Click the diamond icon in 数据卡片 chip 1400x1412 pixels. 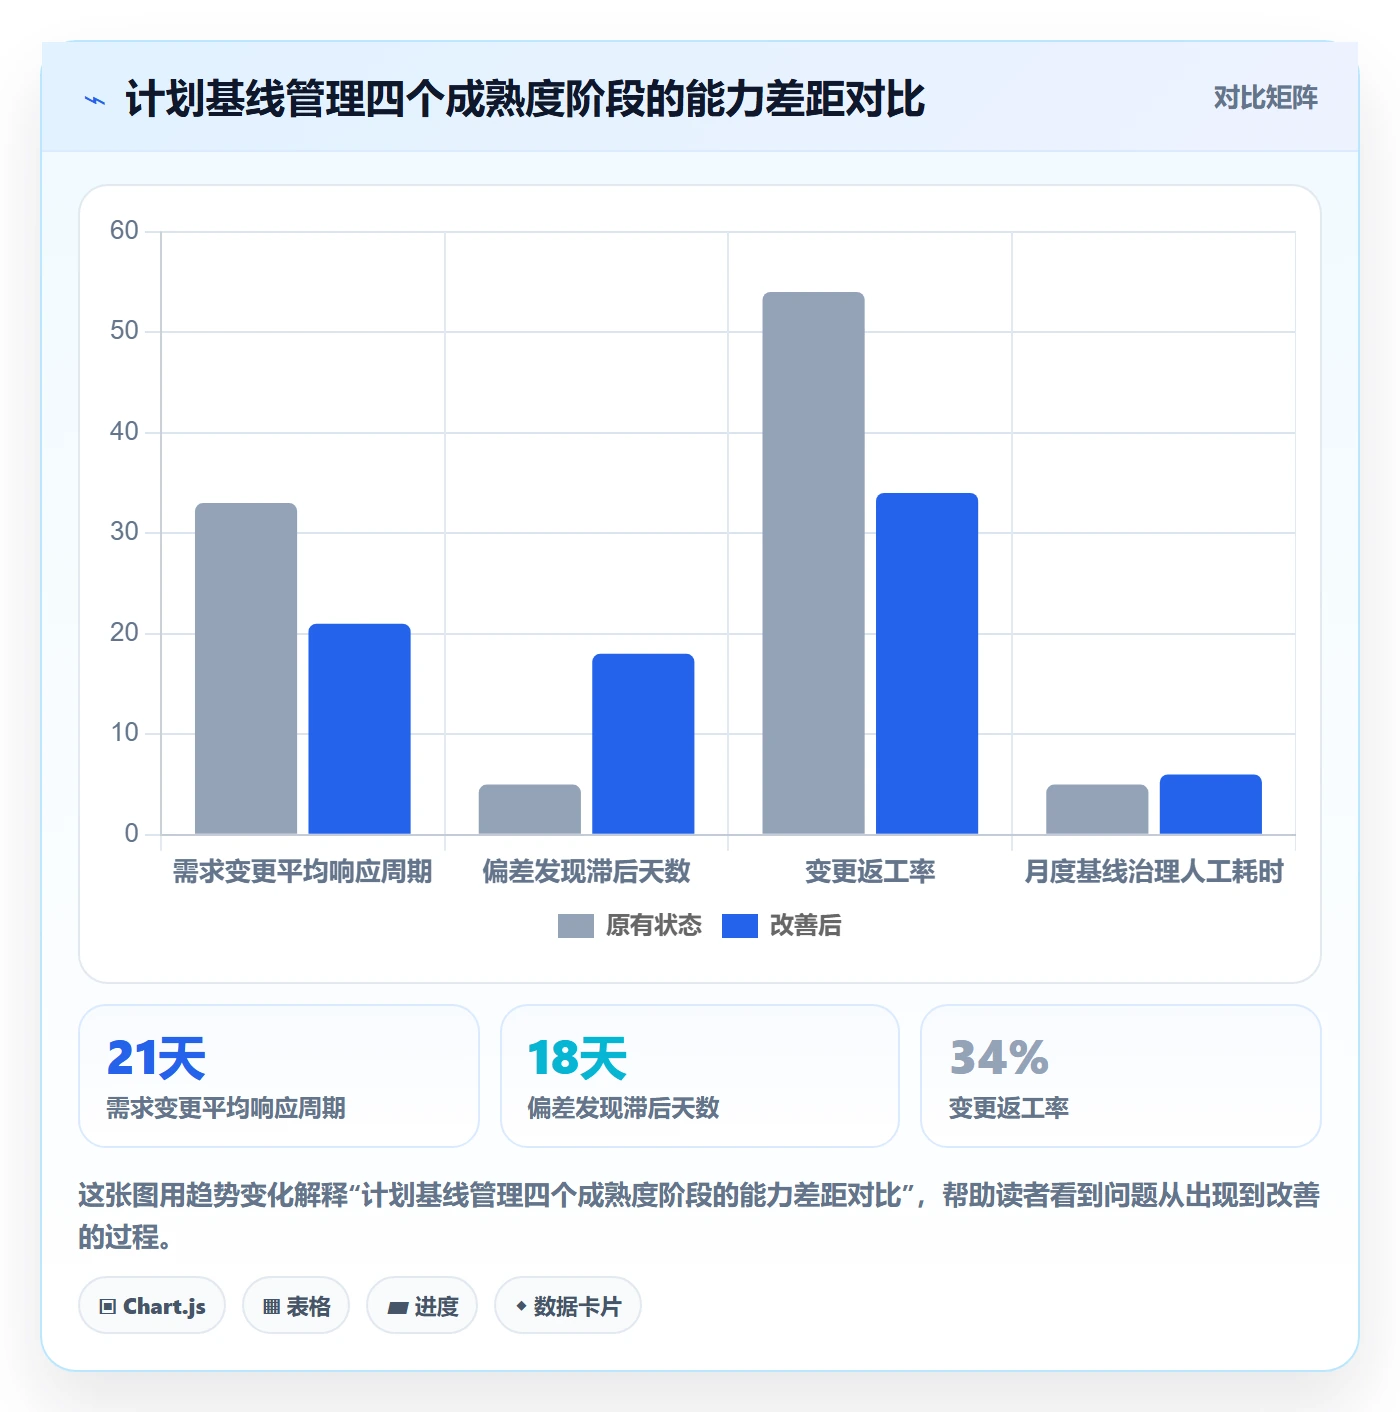click(521, 1306)
